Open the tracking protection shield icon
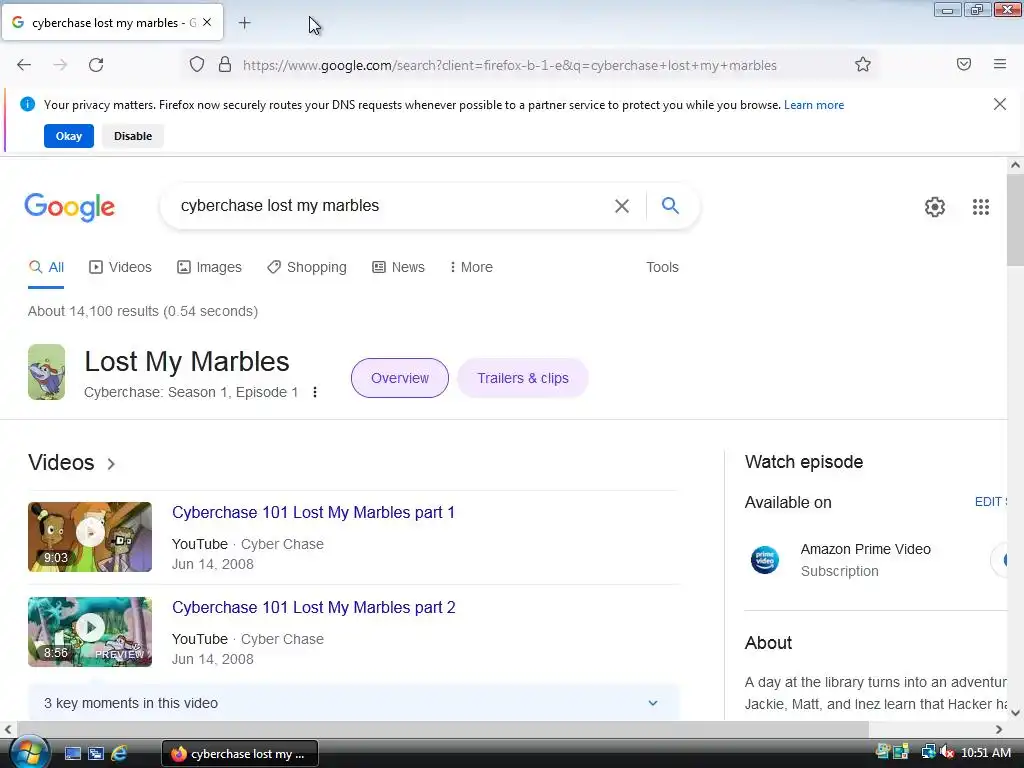The height and width of the screenshot is (768, 1024). (197, 65)
